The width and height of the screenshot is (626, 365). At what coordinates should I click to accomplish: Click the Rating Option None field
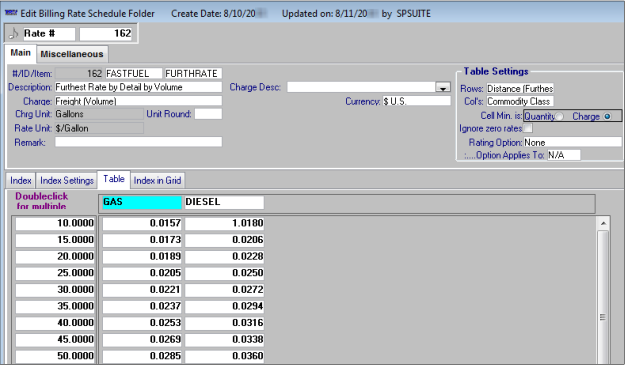pyautogui.click(x=573, y=143)
